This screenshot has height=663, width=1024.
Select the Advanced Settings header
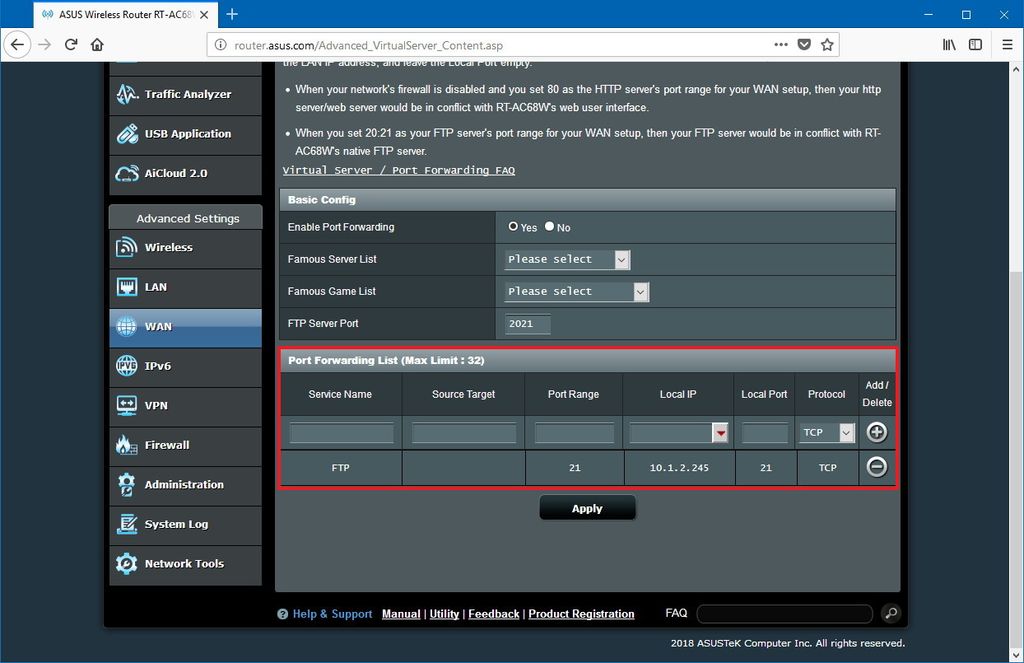coord(185,218)
